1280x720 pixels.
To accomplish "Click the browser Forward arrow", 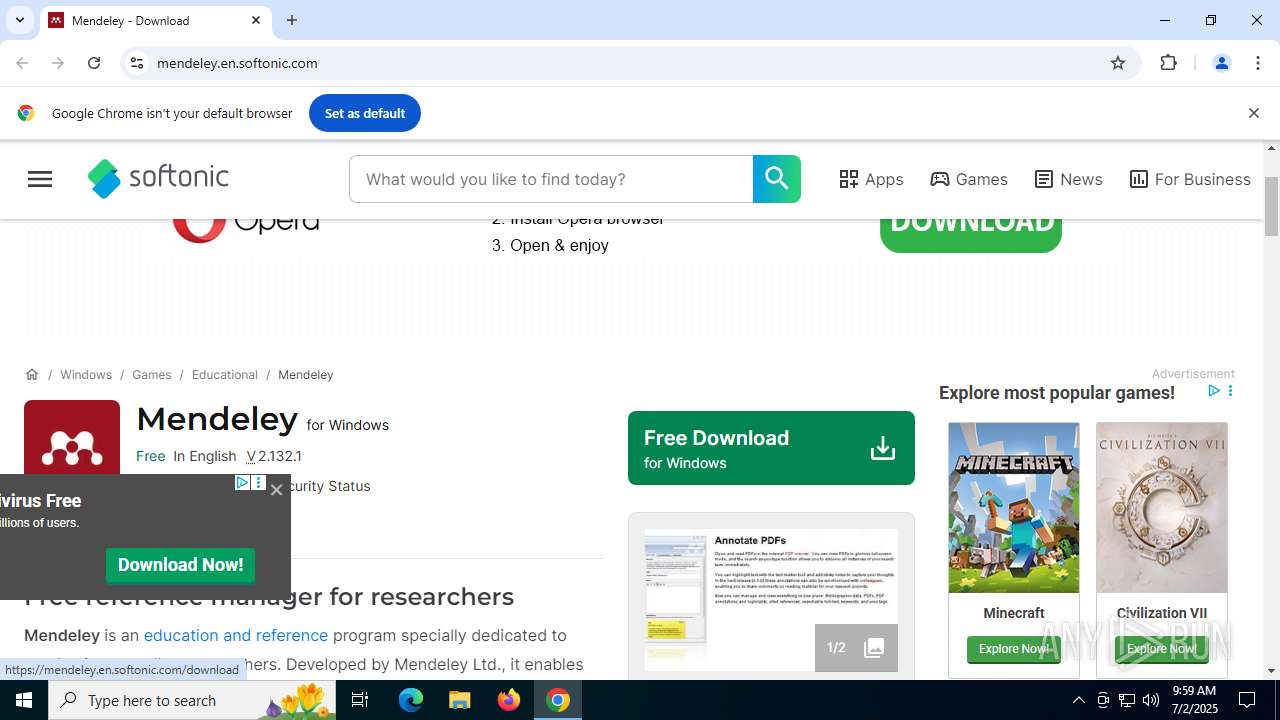I will 58,63.
